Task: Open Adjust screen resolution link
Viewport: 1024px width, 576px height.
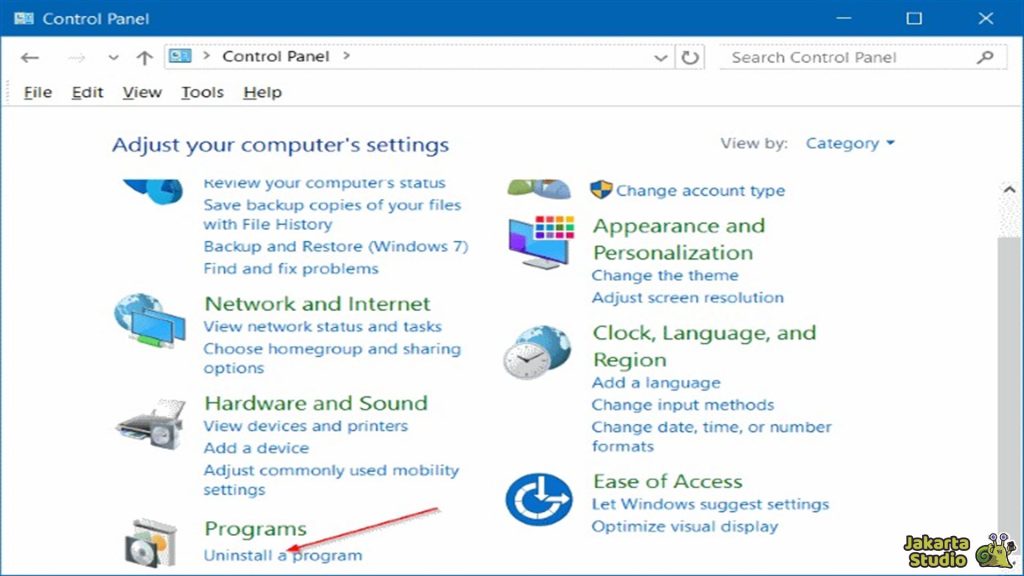Action: [687, 297]
